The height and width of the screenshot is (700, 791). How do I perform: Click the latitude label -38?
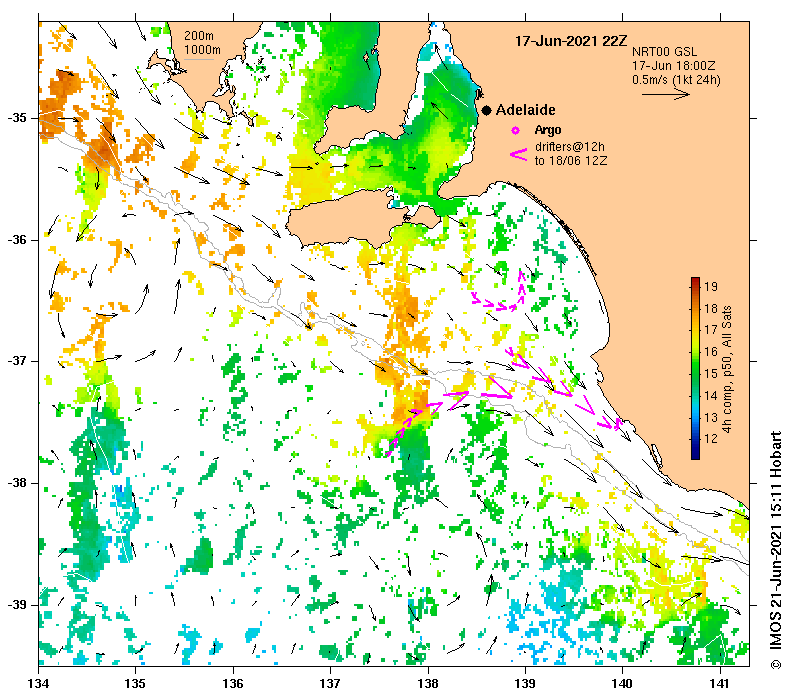pos(16,483)
